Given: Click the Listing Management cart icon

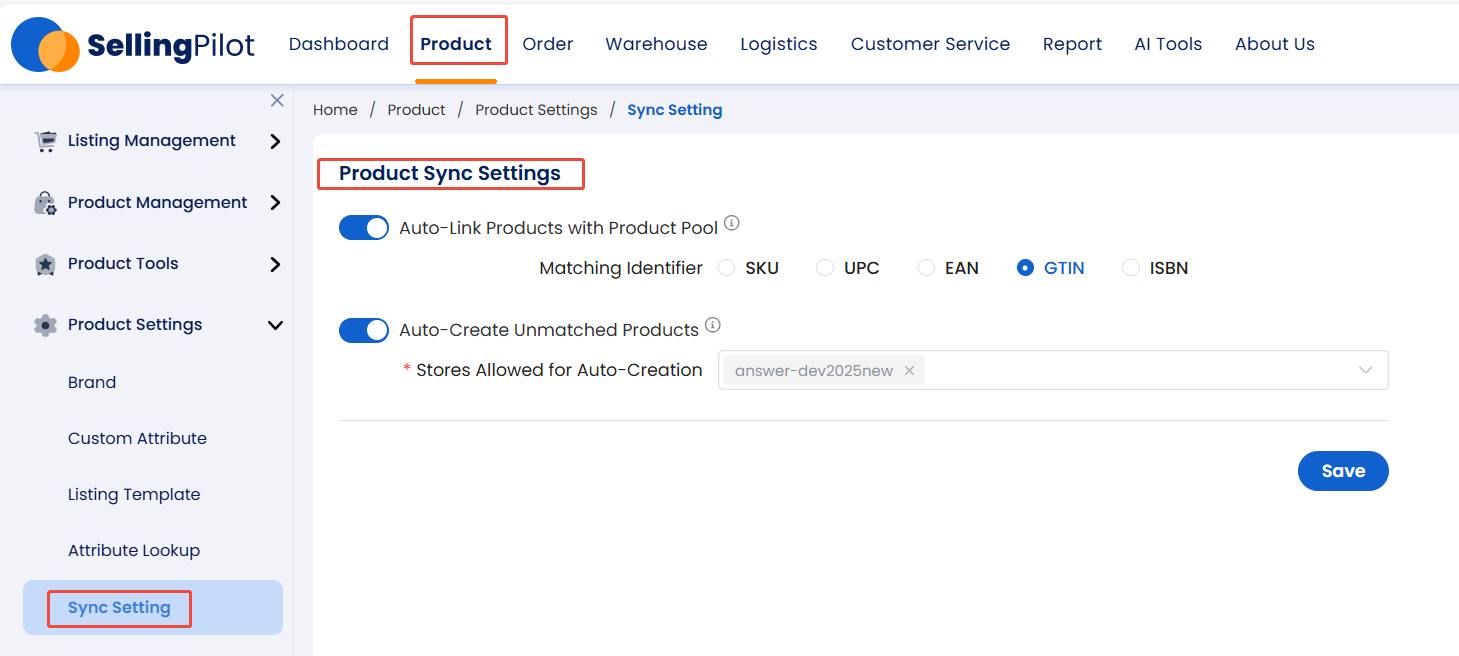Looking at the screenshot, I should (x=45, y=141).
